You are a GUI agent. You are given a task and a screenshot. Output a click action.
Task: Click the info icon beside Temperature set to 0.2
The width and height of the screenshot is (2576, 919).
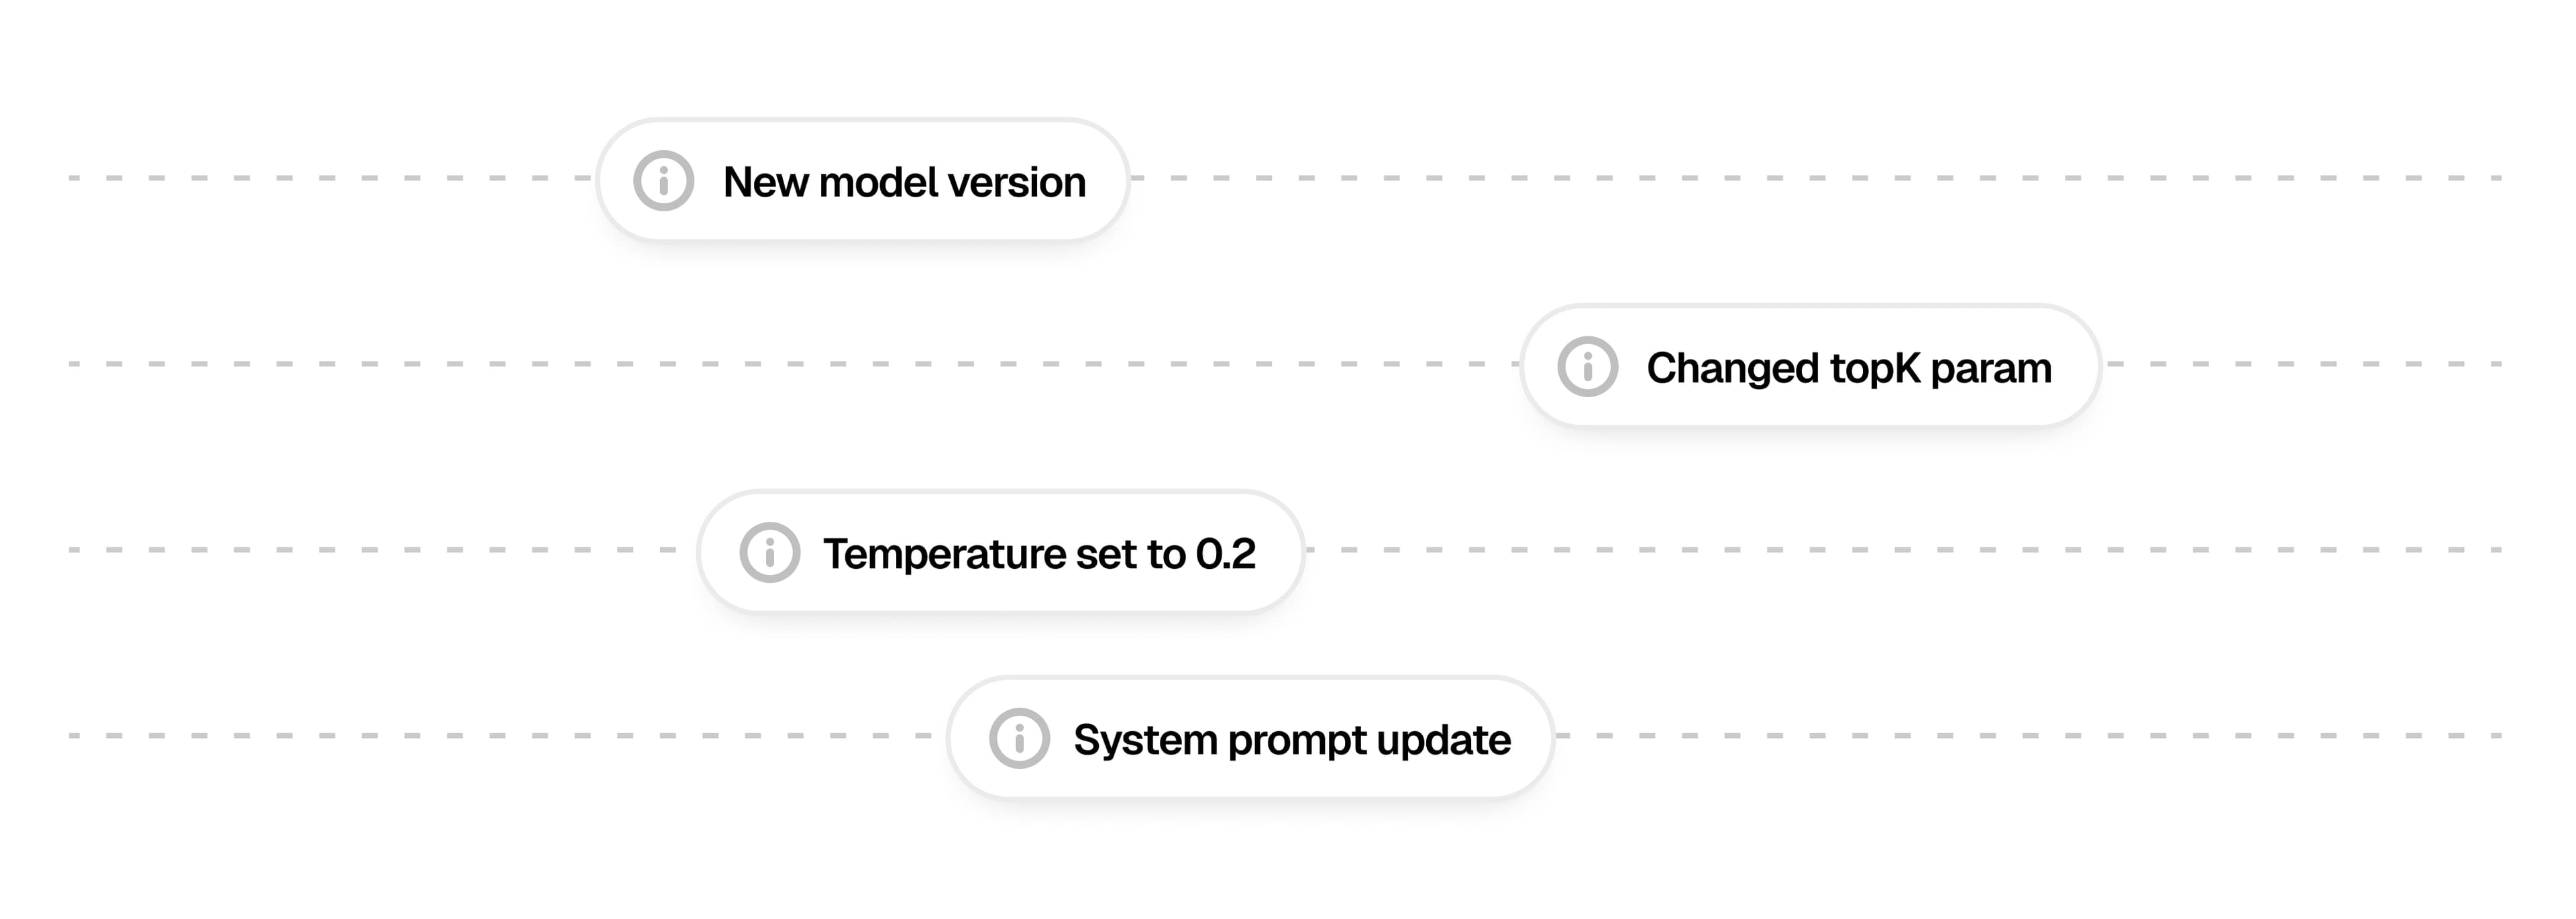(769, 552)
